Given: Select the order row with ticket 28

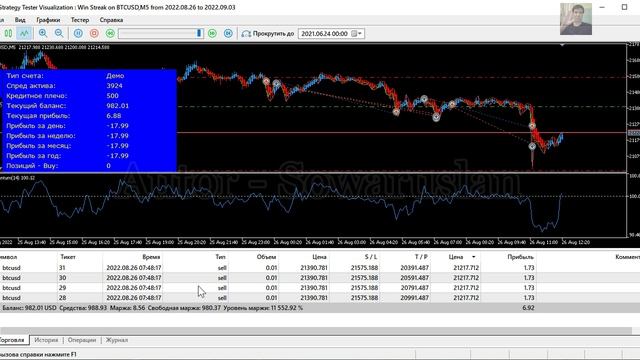Looking at the screenshot, I should (x=320, y=298).
